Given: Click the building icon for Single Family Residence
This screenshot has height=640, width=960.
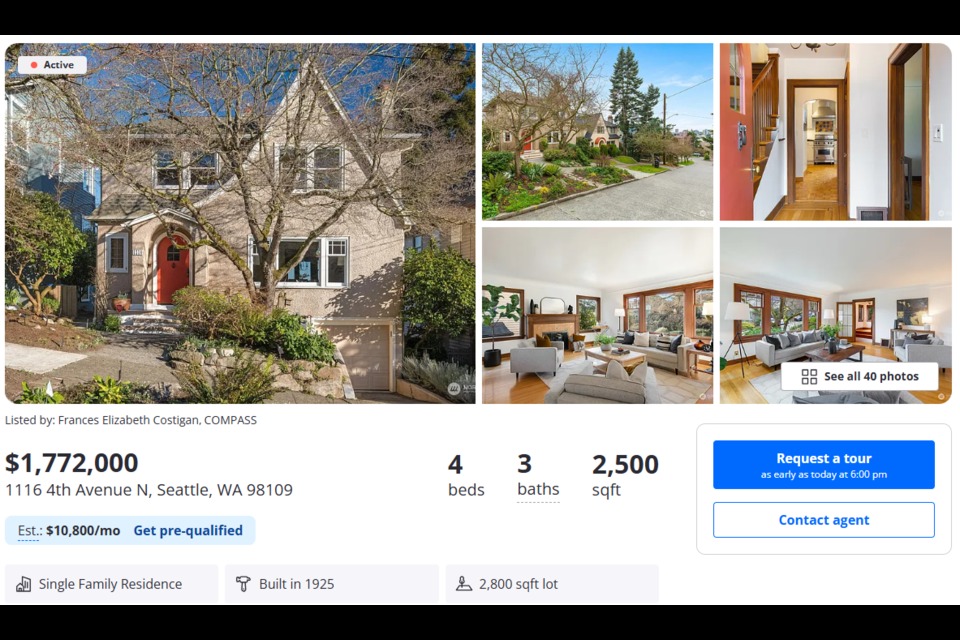Looking at the screenshot, I should pyautogui.click(x=24, y=584).
